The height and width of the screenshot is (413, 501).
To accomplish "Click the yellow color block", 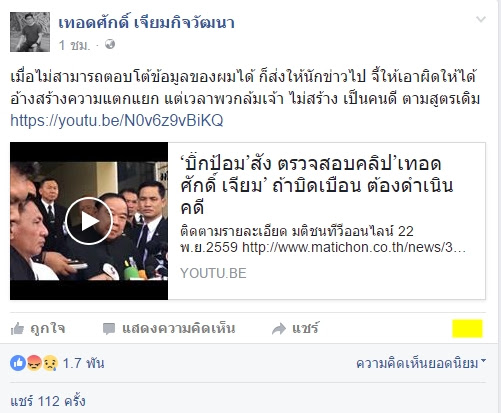I will (x=467, y=329).
